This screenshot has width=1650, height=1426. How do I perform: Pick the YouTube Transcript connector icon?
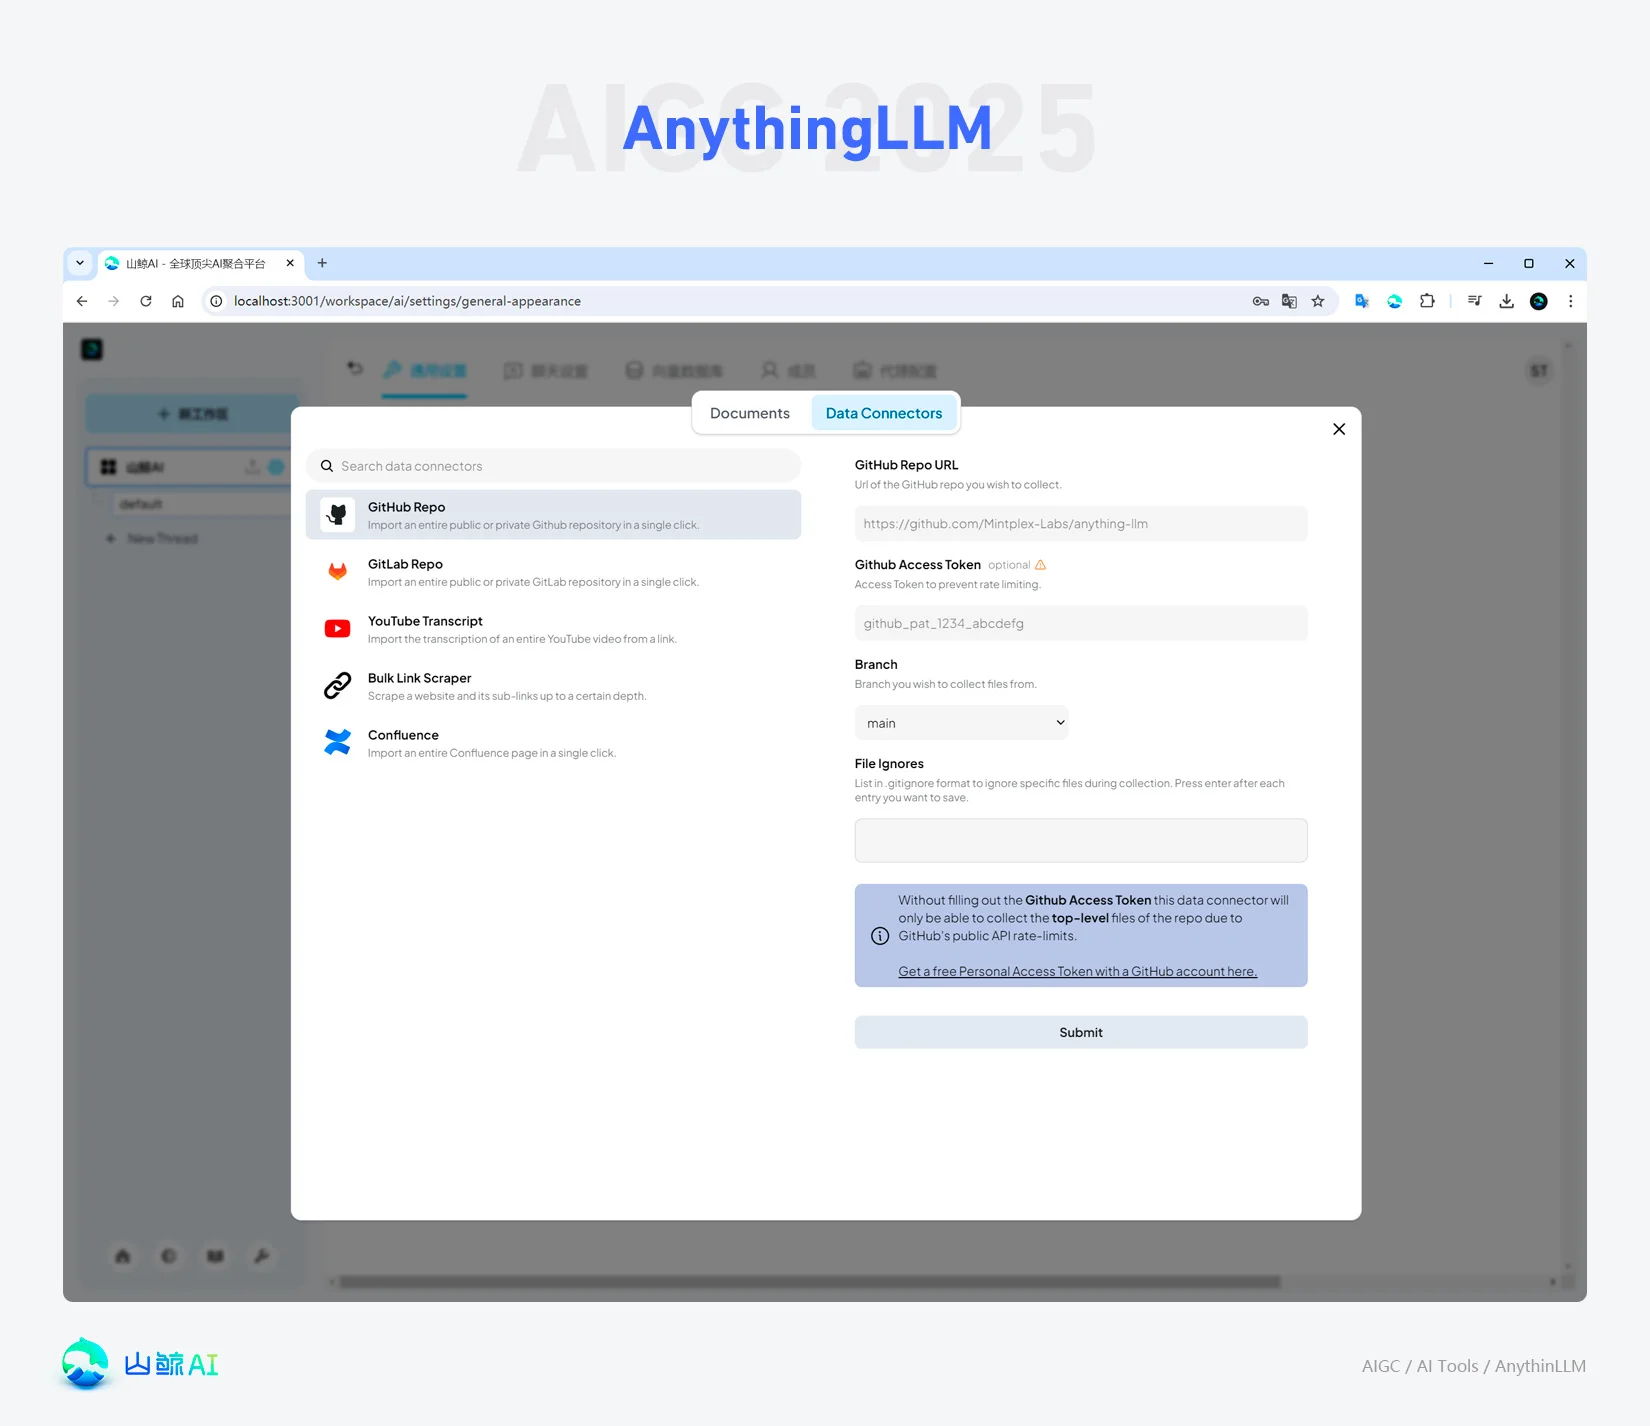click(338, 629)
